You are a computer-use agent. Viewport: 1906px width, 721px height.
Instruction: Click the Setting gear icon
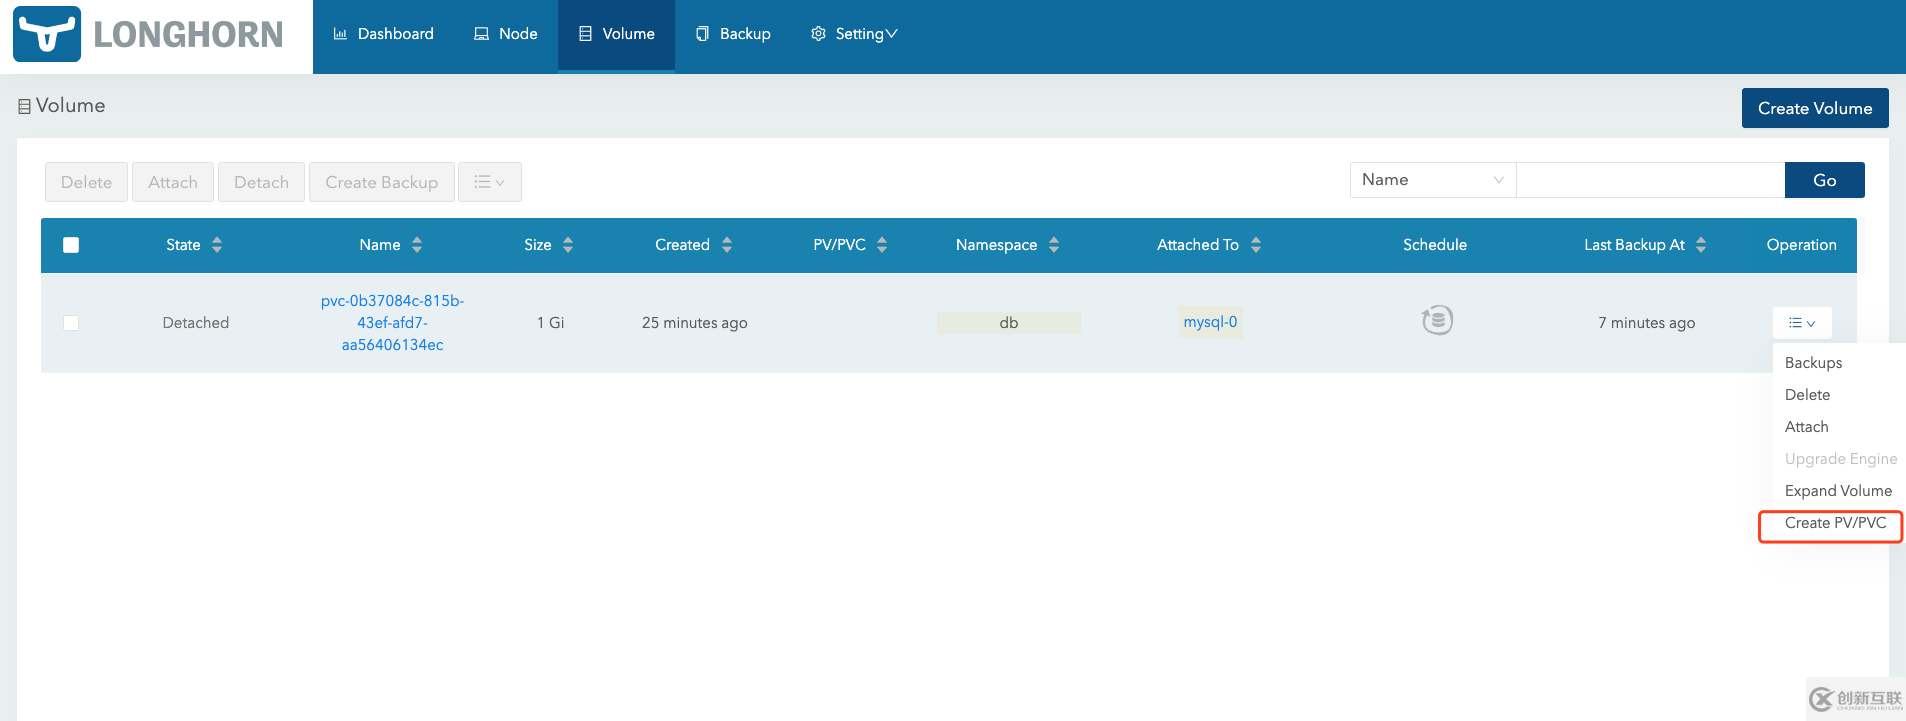(x=818, y=34)
